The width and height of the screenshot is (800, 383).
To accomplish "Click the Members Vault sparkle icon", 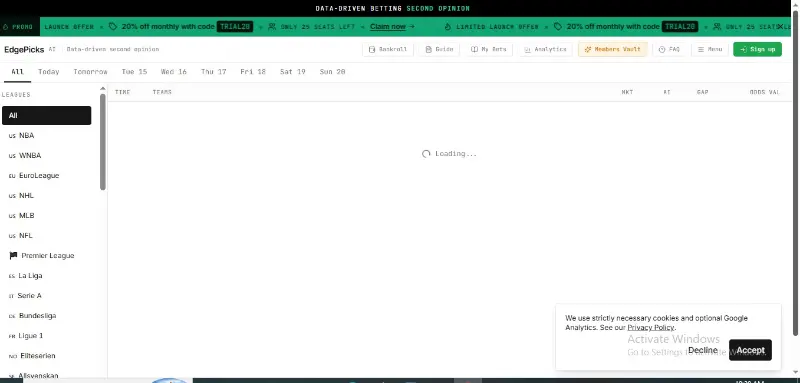I will pyautogui.click(x=588, y=49).
